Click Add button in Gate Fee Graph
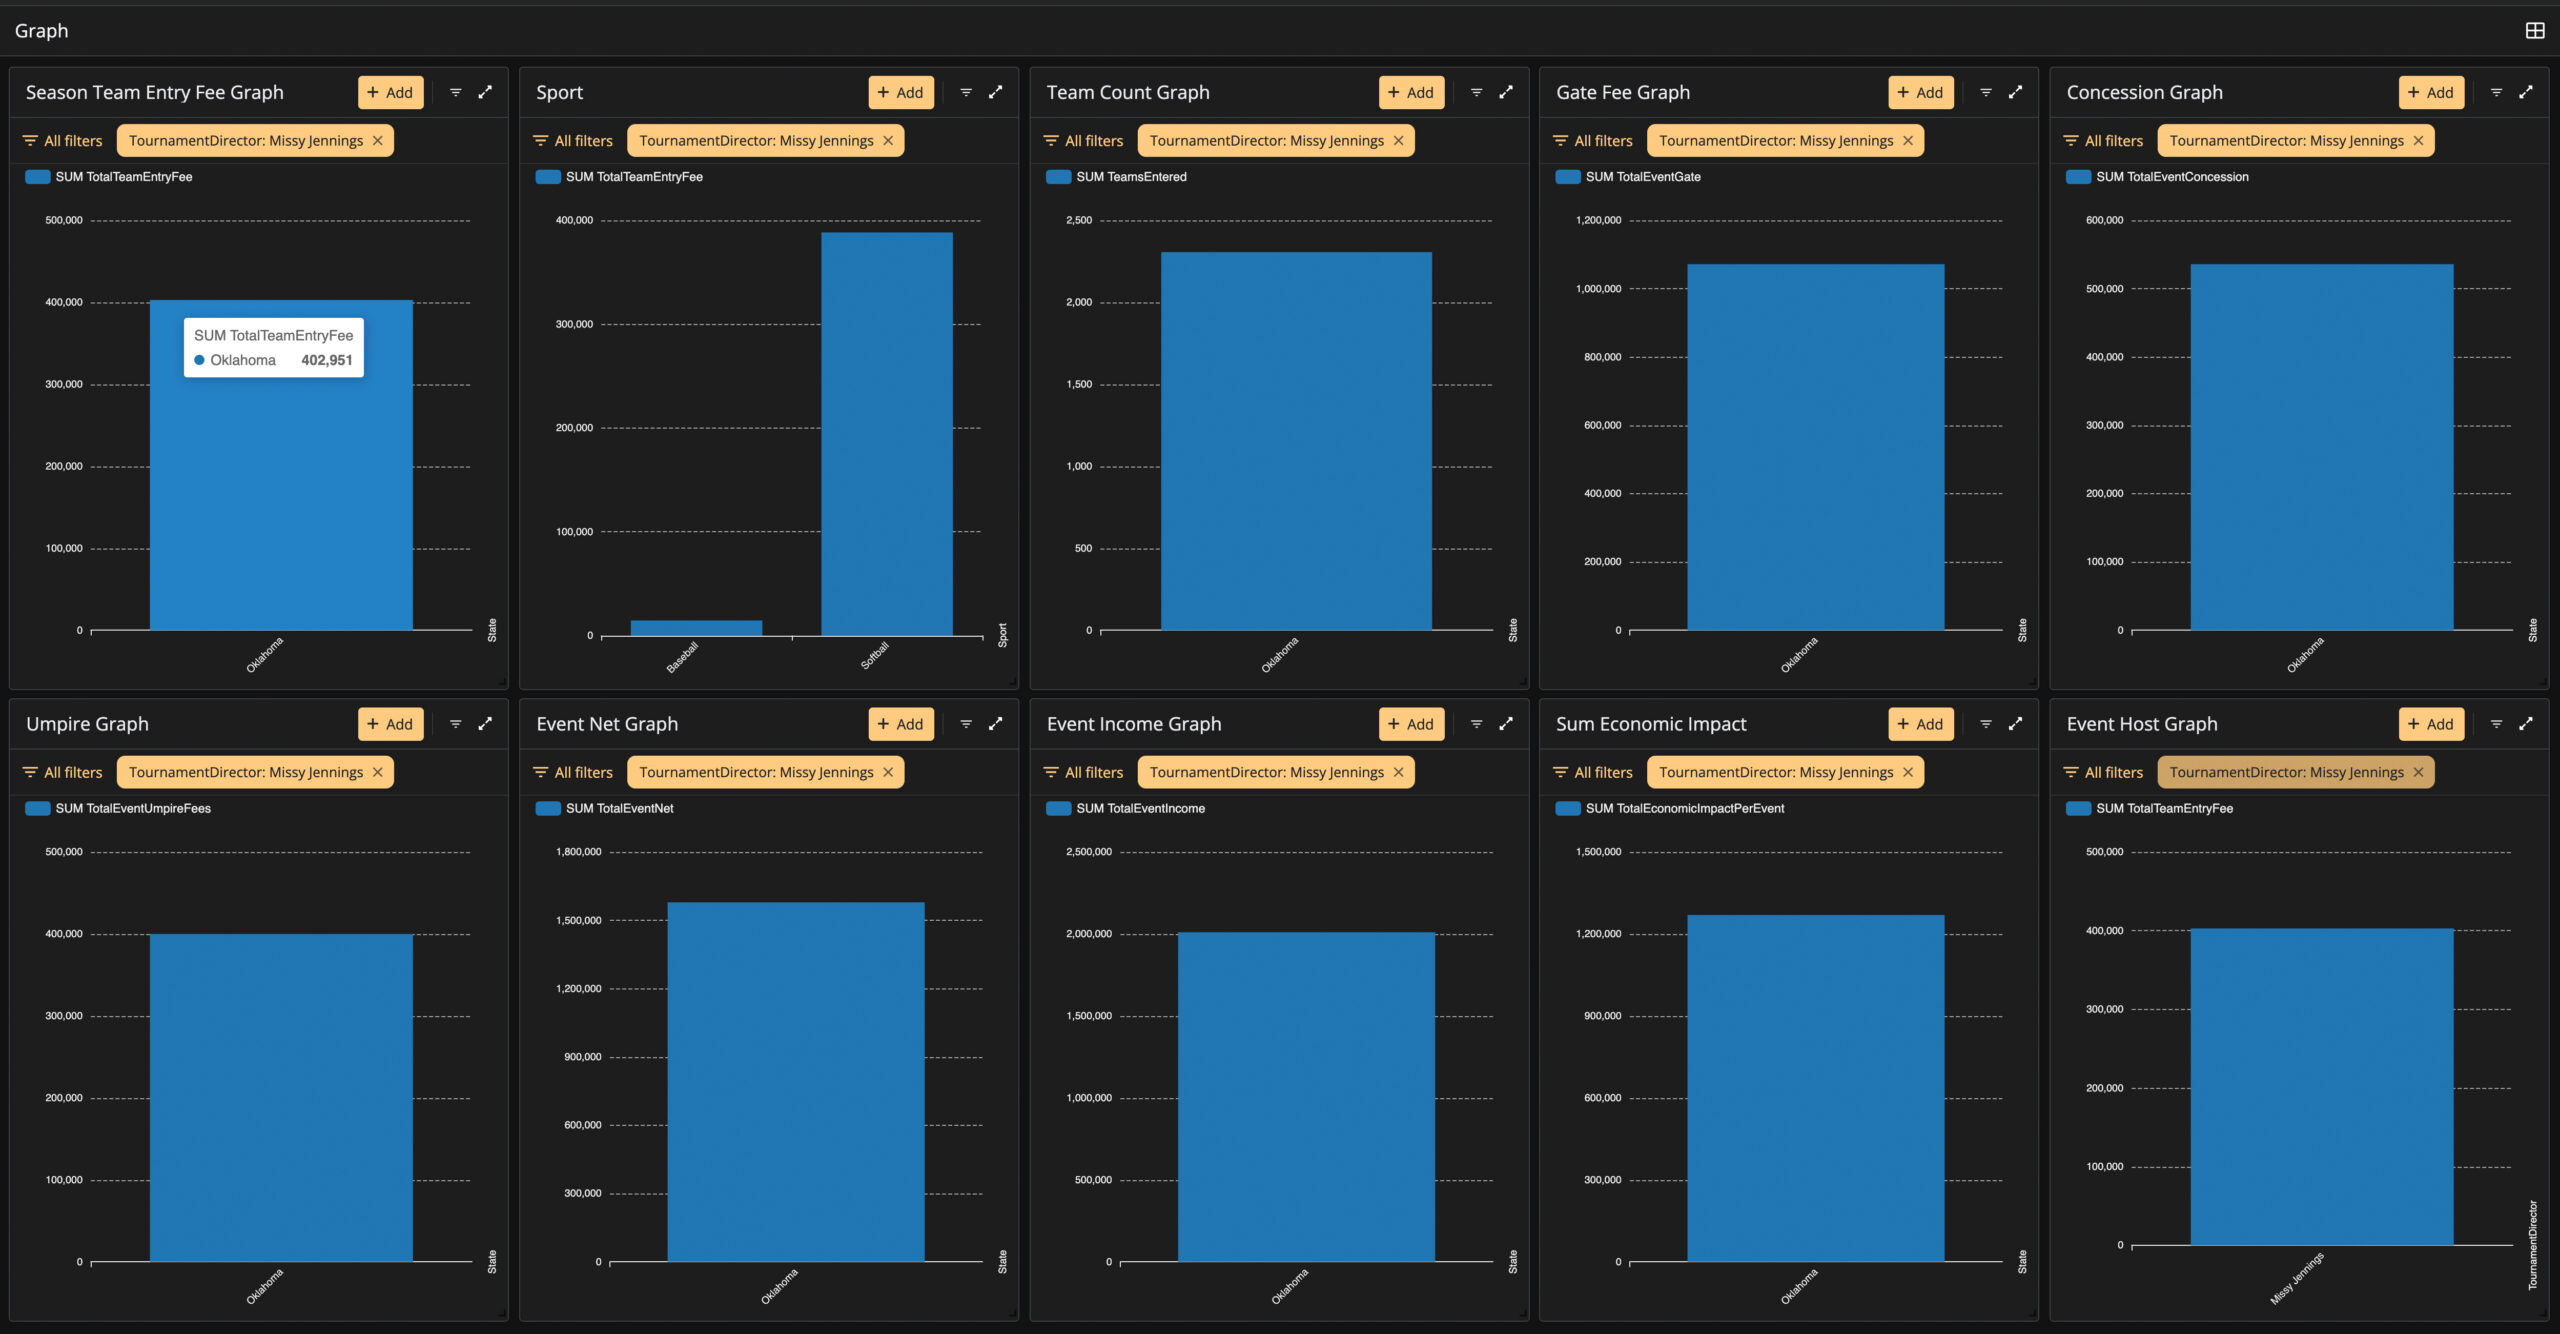The image size is (2560, 1334). pos(1920,93)
